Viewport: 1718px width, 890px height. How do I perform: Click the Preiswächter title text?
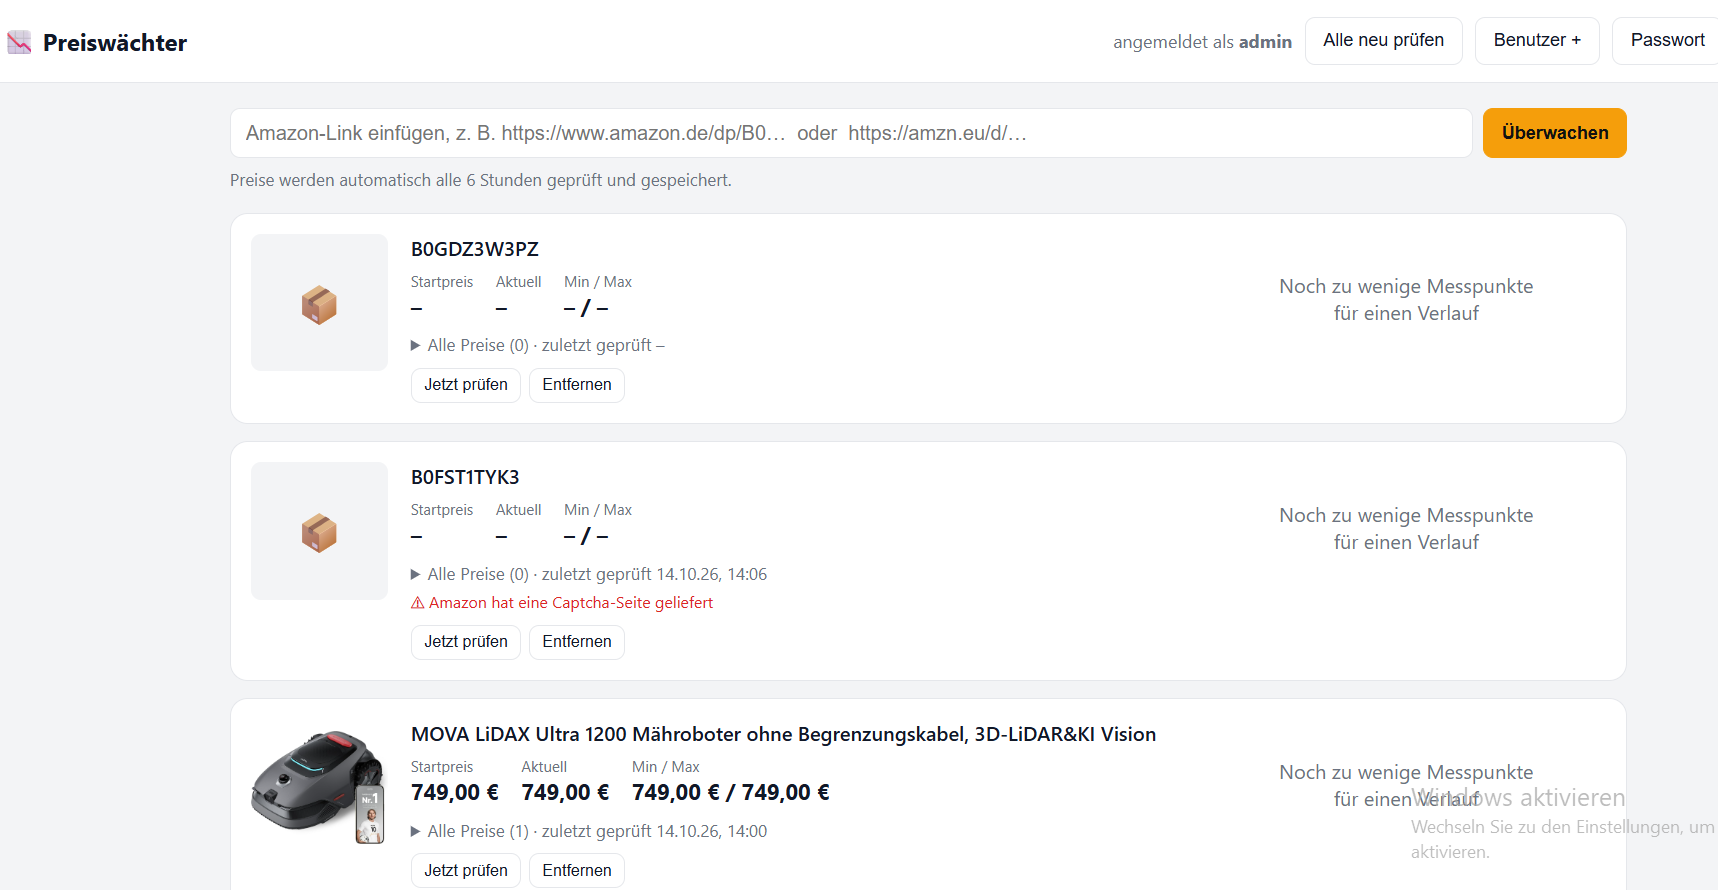click(115, 43)
